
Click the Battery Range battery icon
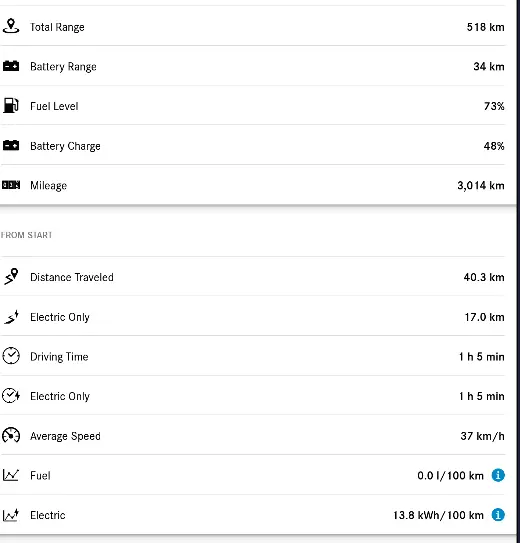tap(11, 66)
